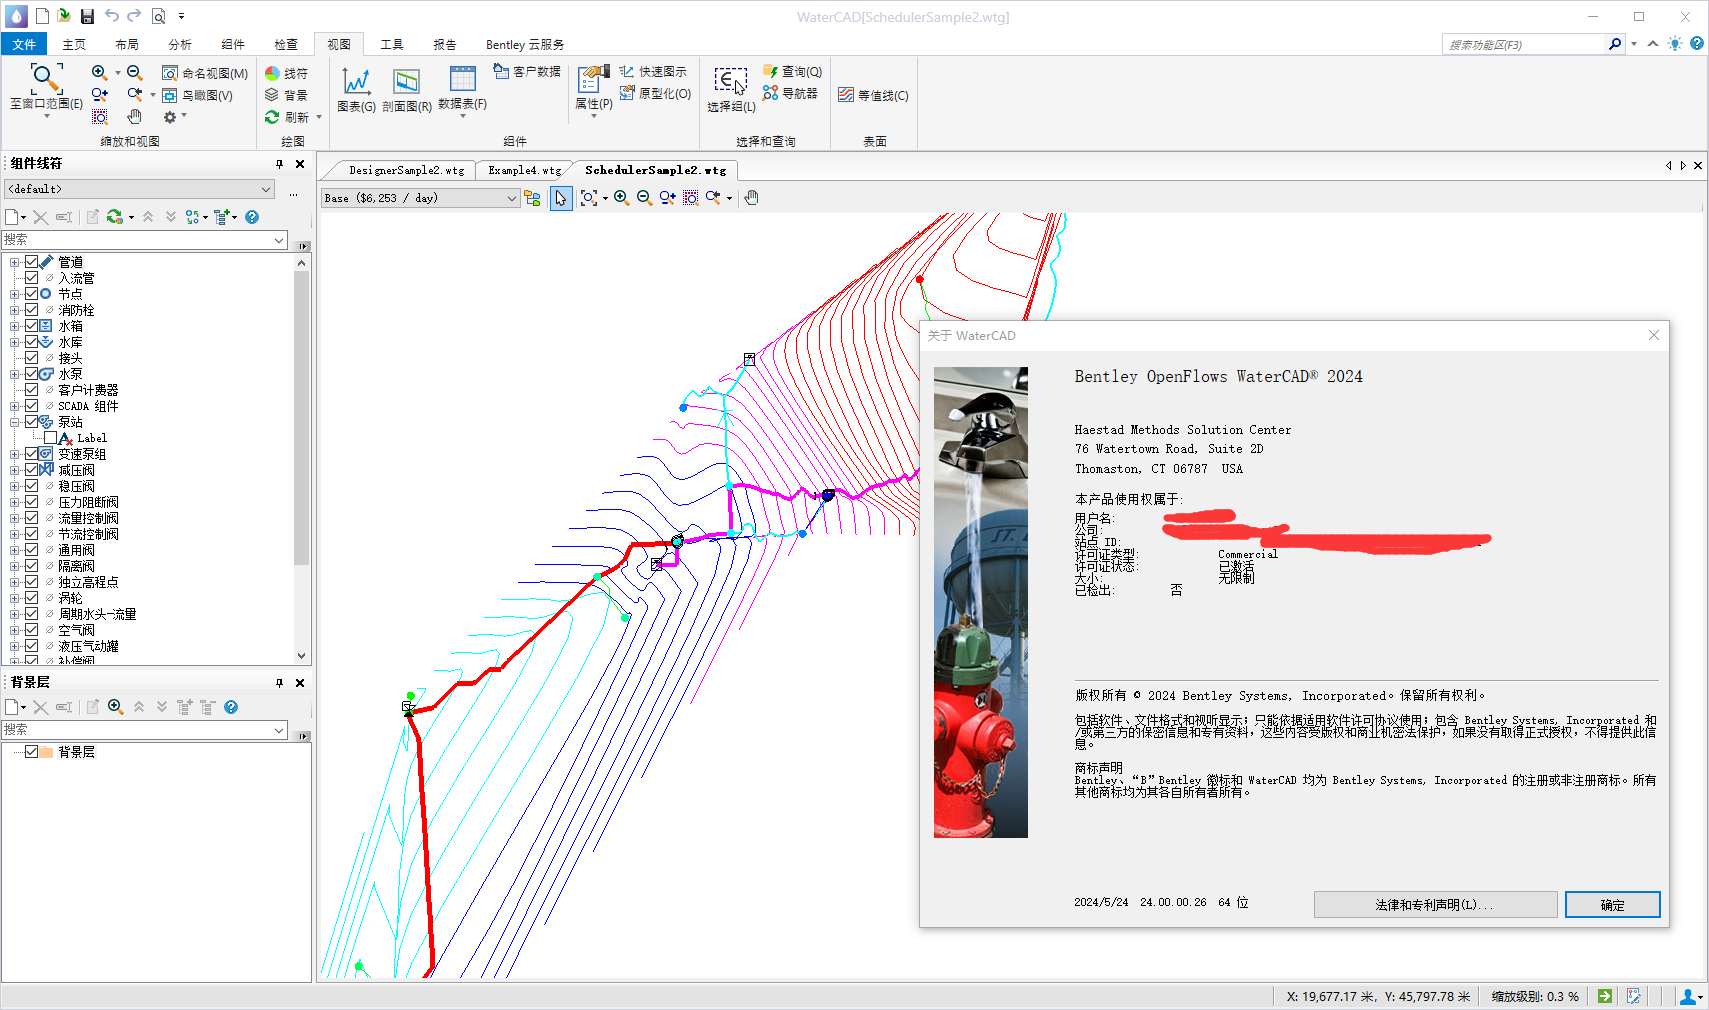Toggle the 减压阀 checkbox
Screen dimensions: 1709x1010
coord(31,470)
